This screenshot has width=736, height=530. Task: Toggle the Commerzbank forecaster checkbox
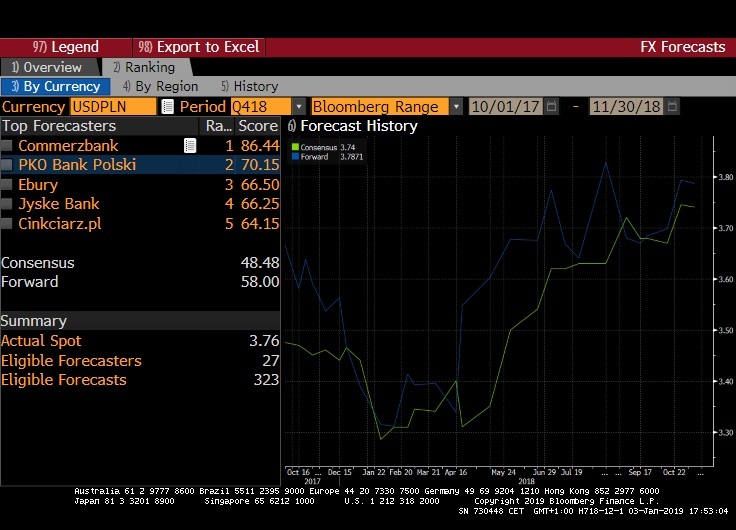8,147
